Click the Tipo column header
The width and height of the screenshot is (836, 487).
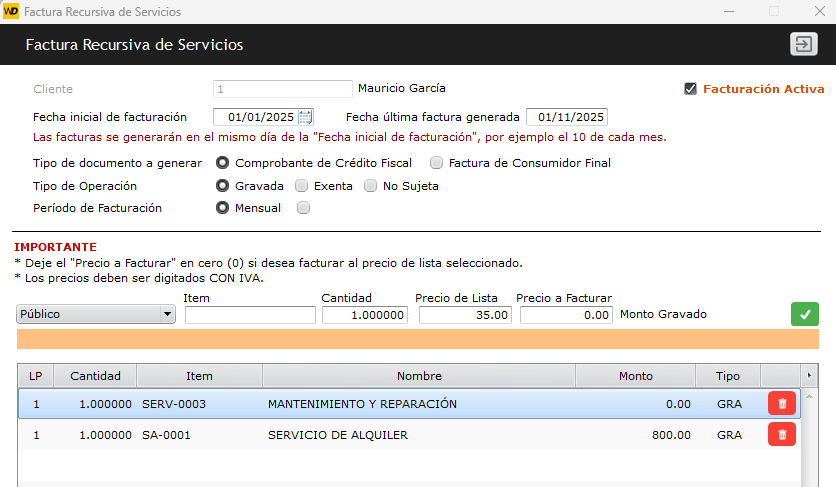(728, 376)
